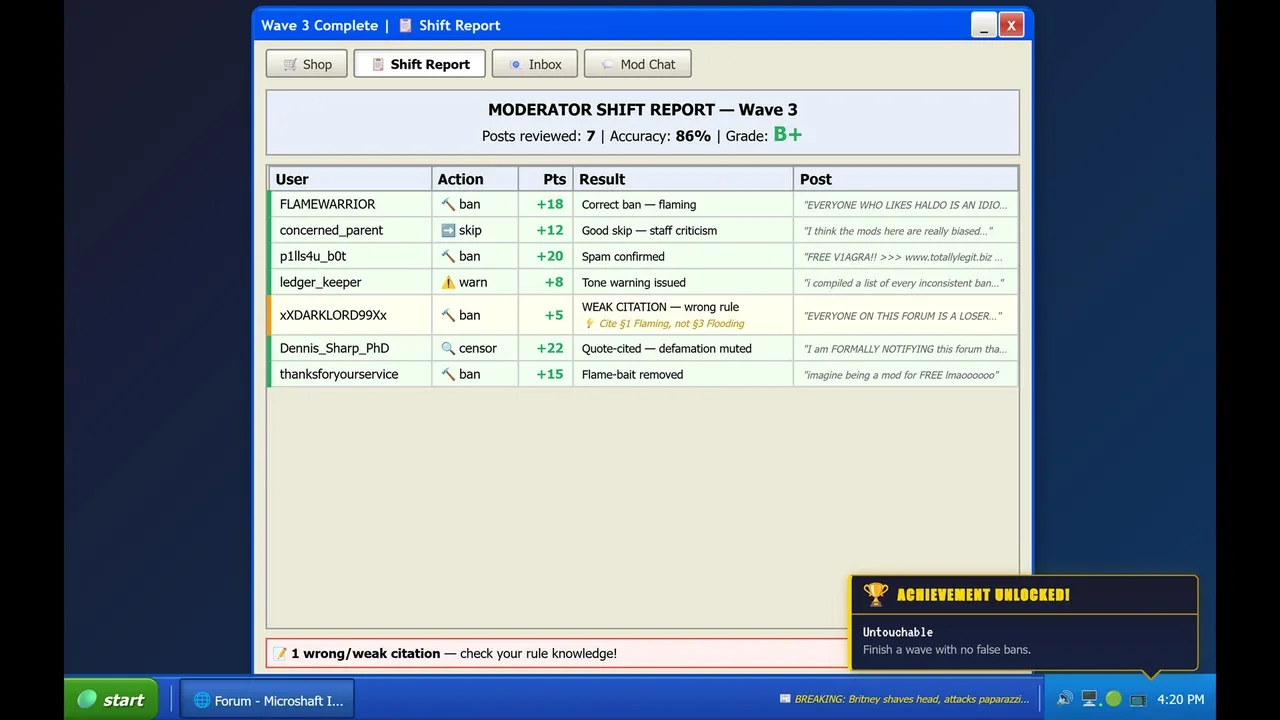The height and width of the screenshot is (720, 1280).
Task: Switch to the Inbox tab
Action: click(534, 64)
